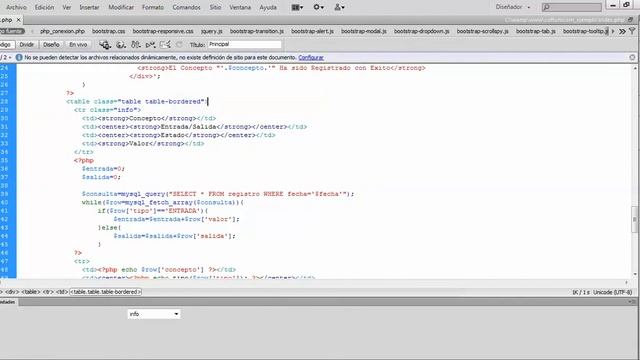Click the Título input field

(x=244, y=44)
